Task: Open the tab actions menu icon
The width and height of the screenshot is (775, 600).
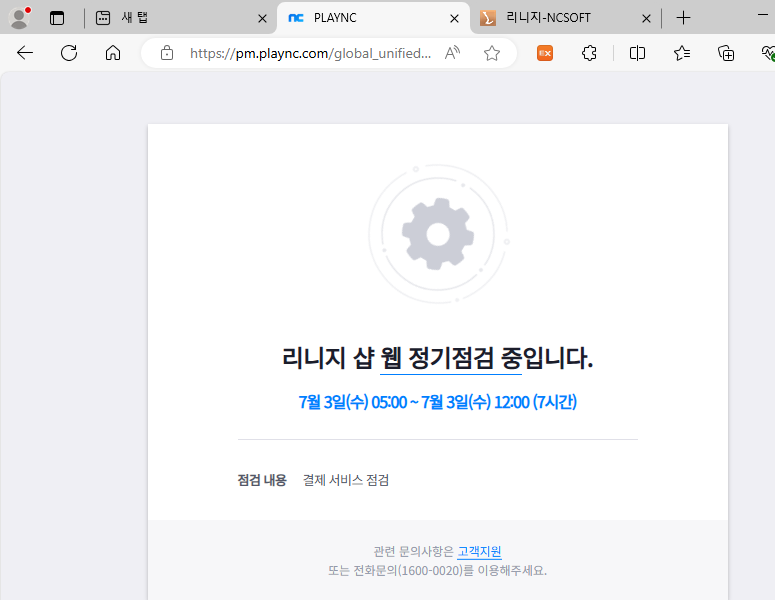Action: tap(57, 18)
